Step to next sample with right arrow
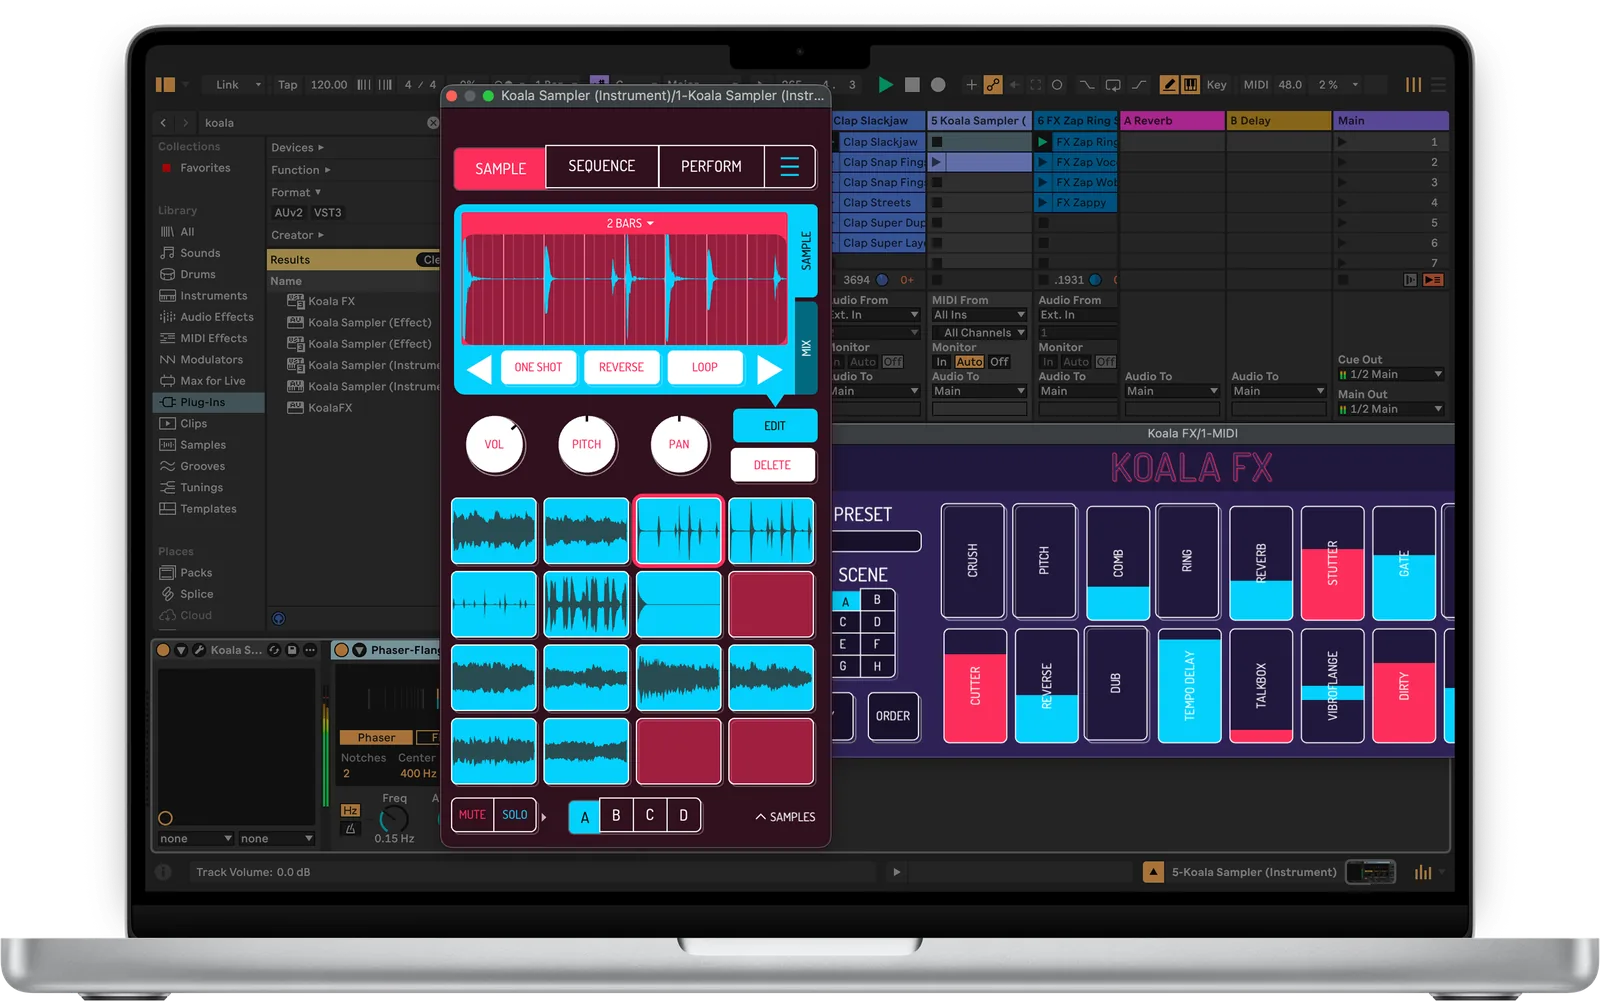 (769, 369)
